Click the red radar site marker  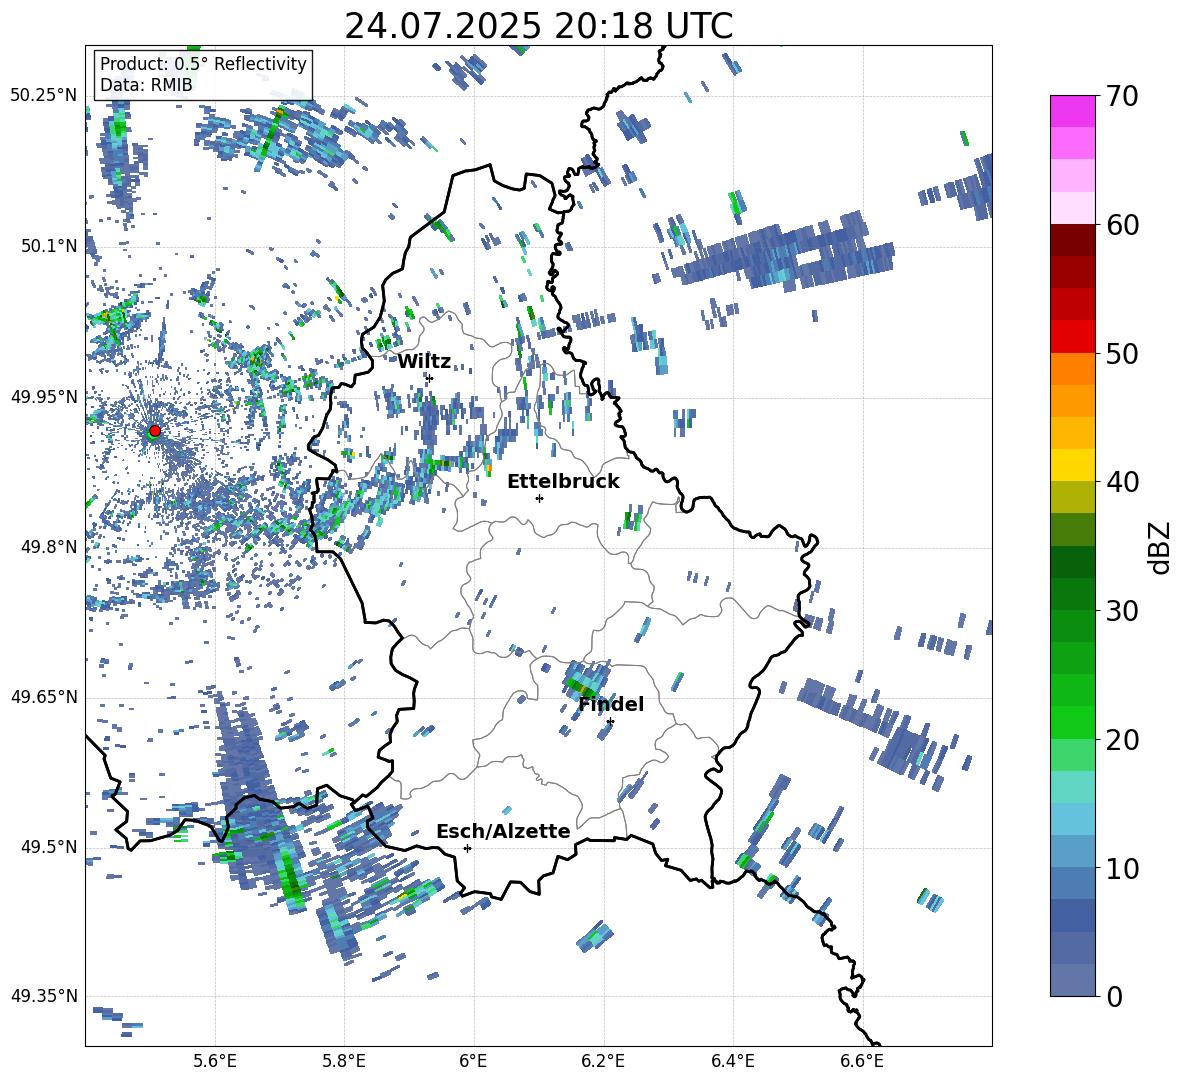click(x=155, y=430)
